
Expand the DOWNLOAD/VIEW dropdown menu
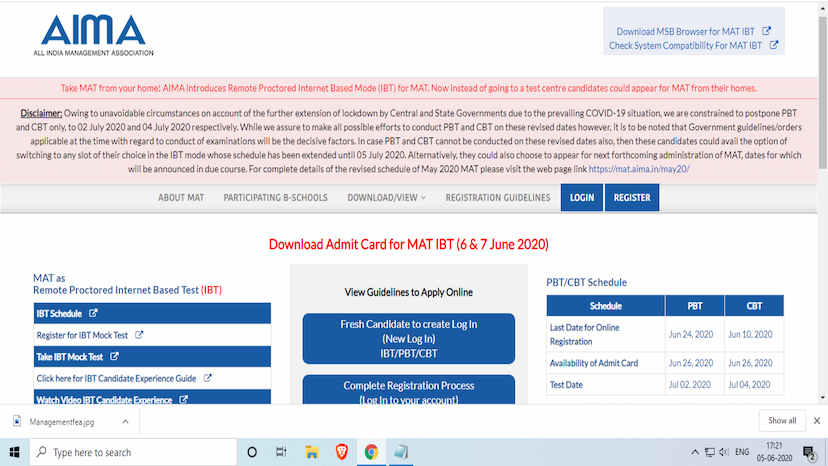387,198
